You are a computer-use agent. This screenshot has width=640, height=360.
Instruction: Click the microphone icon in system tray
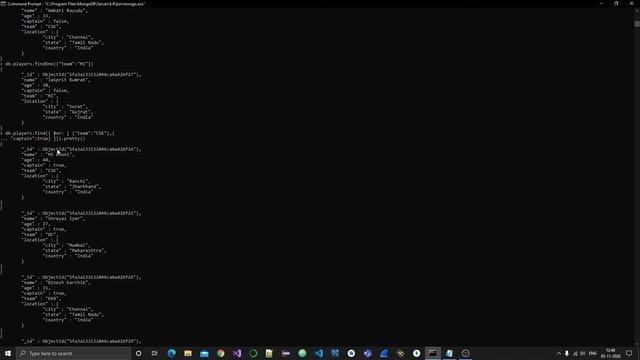[x=567, y=353]
